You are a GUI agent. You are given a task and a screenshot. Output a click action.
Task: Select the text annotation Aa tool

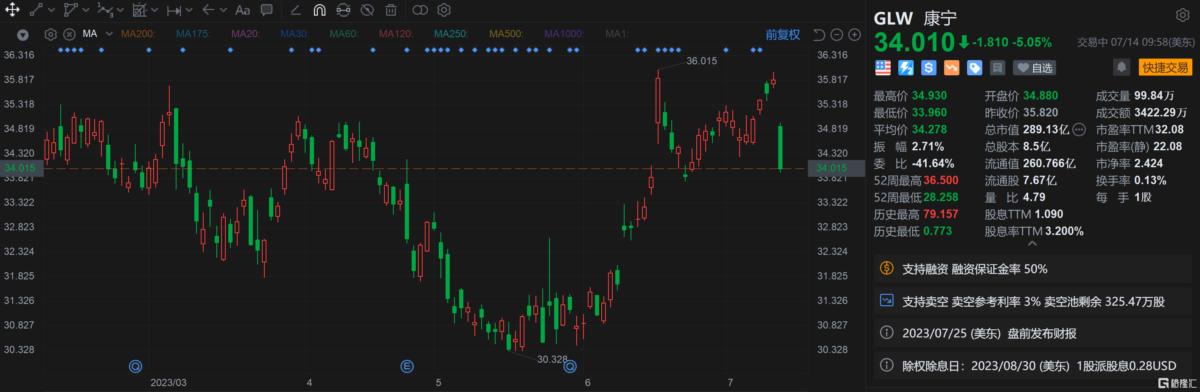pyautogui.click(x=243, y=11)
